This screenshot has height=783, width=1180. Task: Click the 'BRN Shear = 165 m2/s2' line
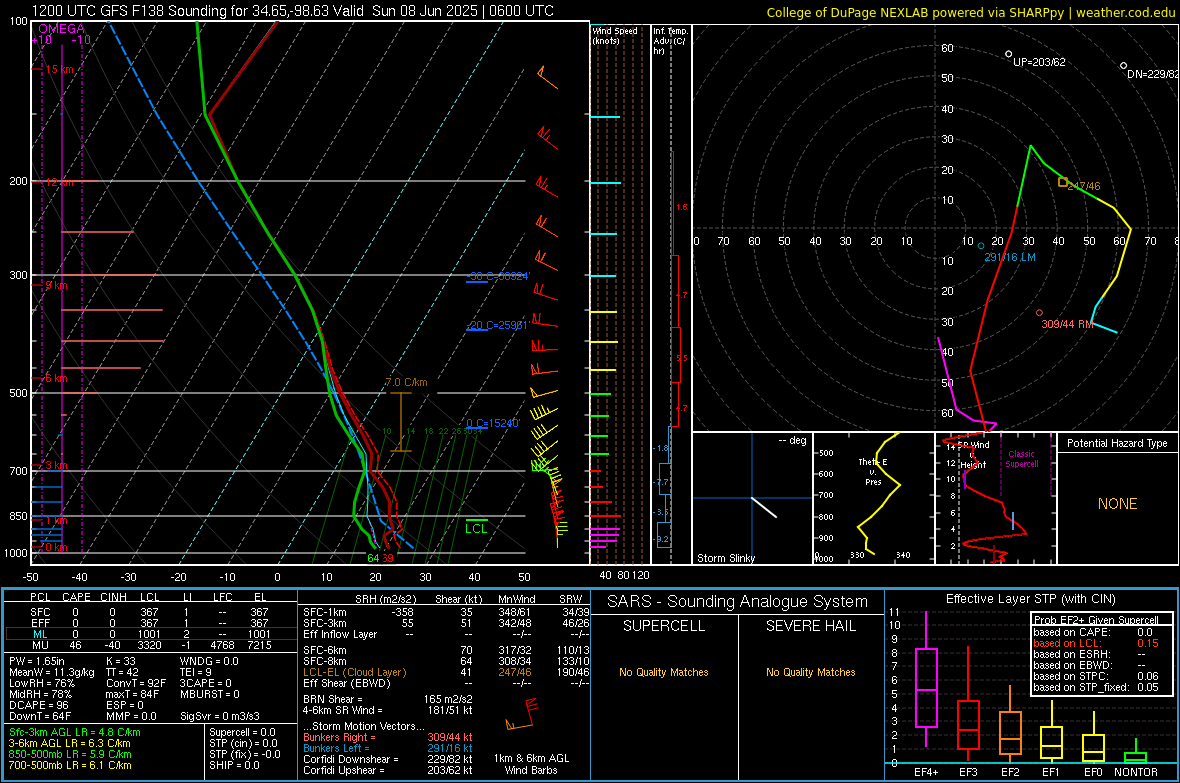click(x=388, y=699)
